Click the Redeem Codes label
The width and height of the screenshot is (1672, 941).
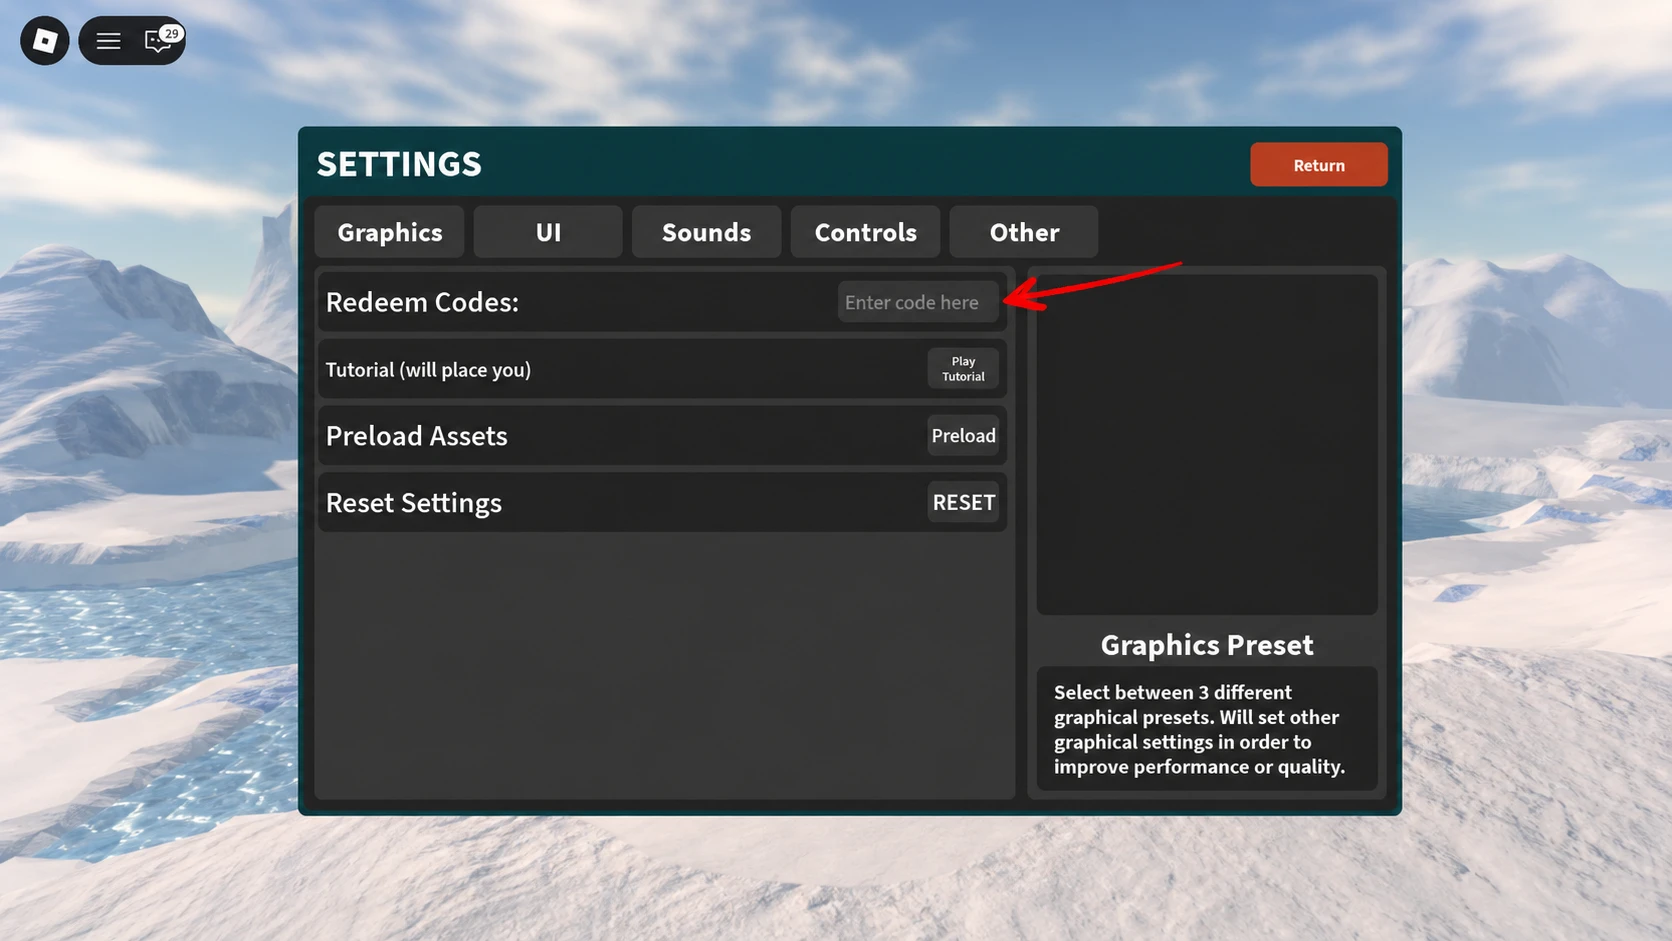tap(422, 302)
